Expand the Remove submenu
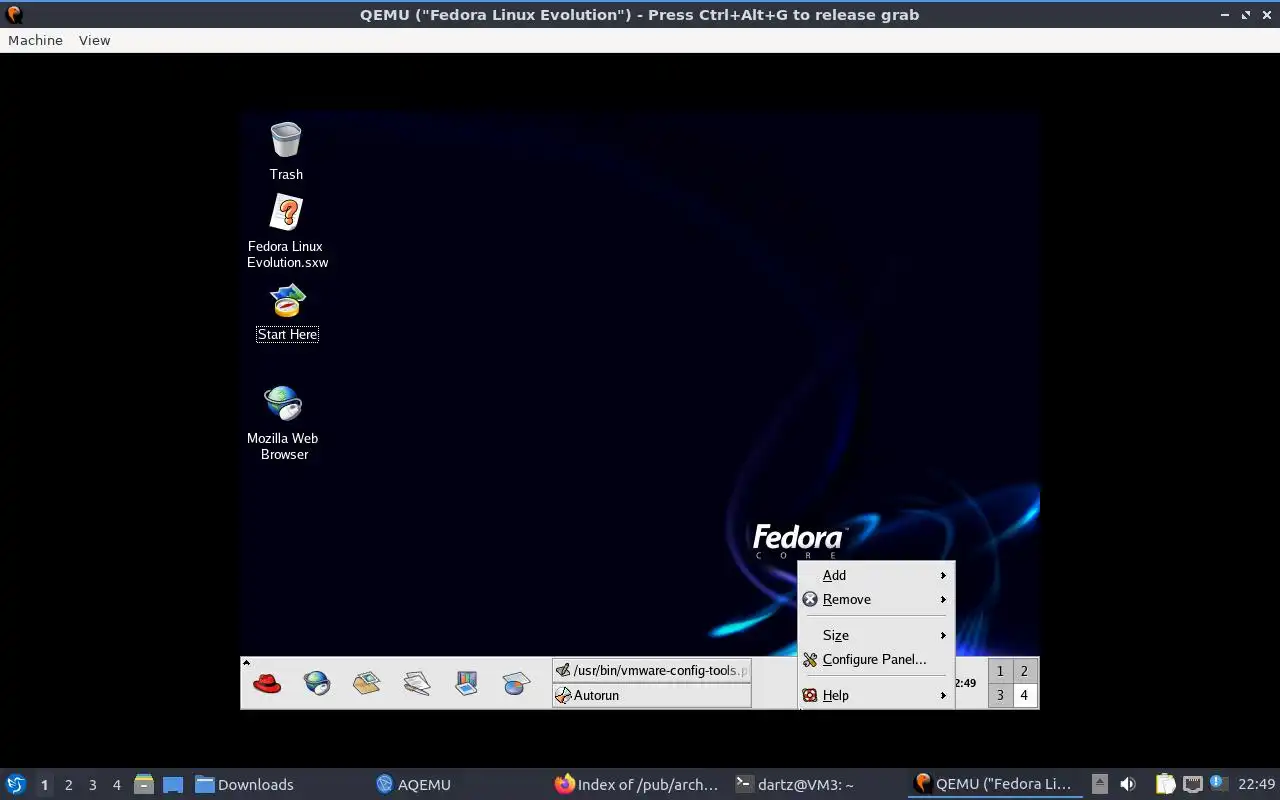The height and width of the screenshot is (800, 1280). [876, 599]
